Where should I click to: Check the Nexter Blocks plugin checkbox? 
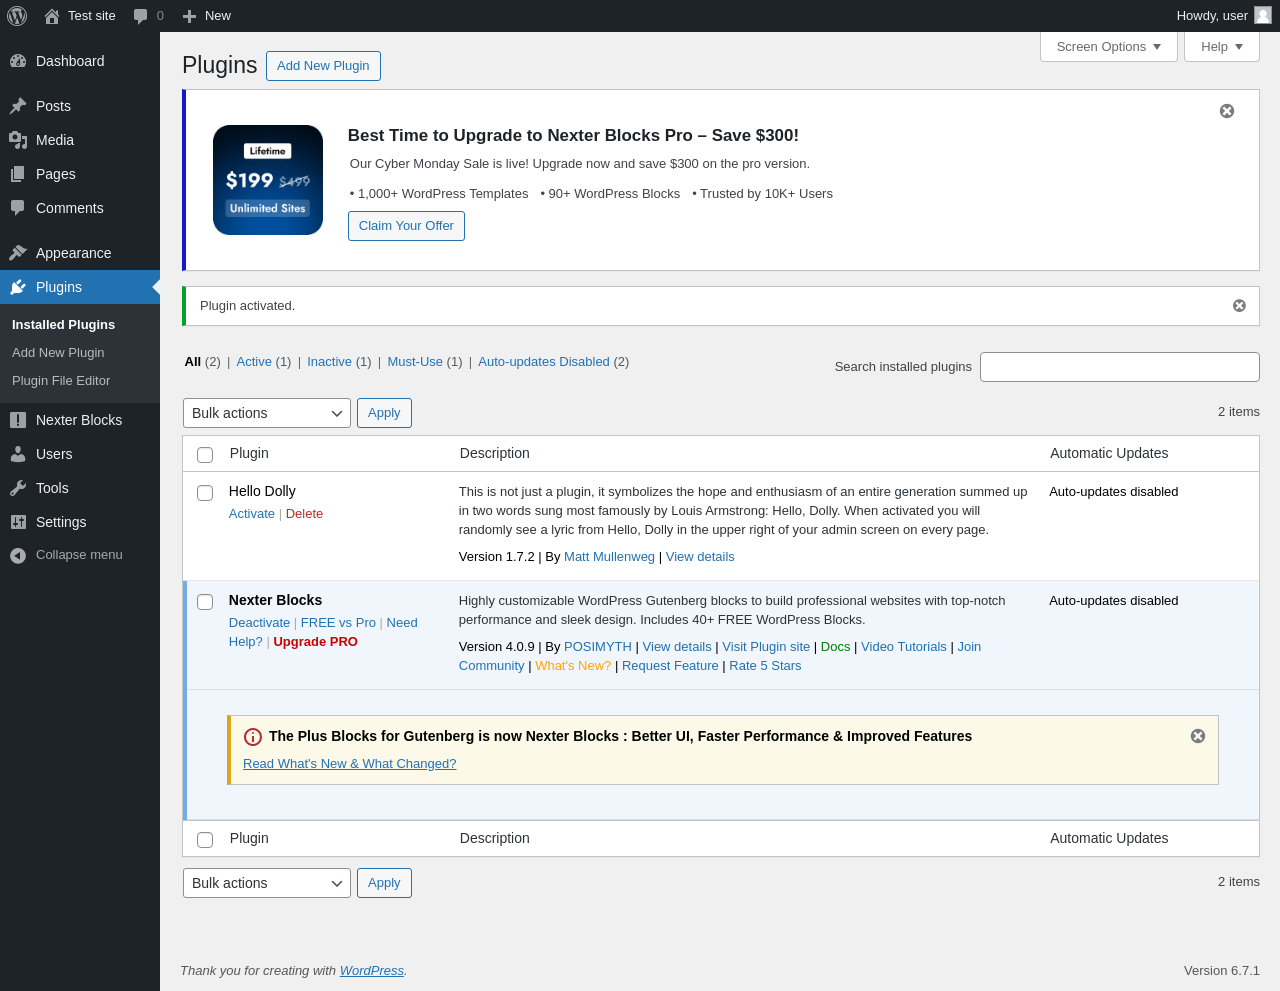click(205, 602)
